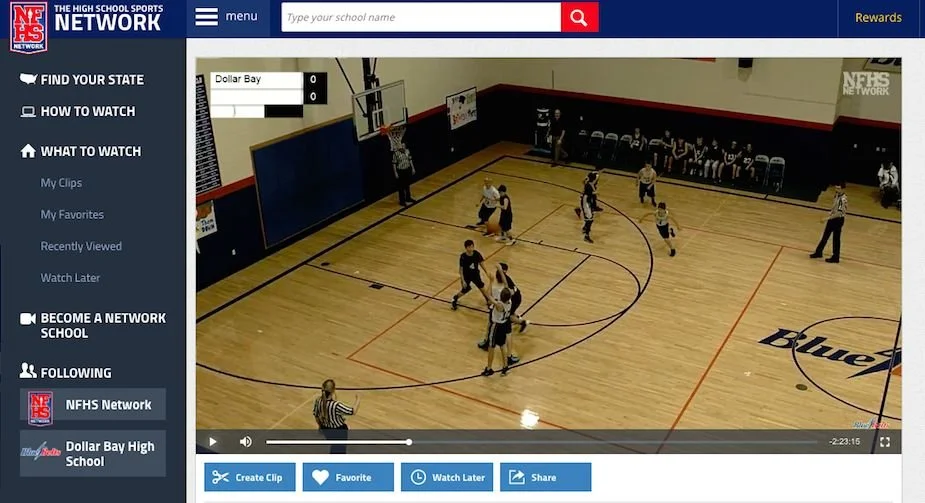
Task: Enter fullscreen mode on the video
Action: pos(884,442)
